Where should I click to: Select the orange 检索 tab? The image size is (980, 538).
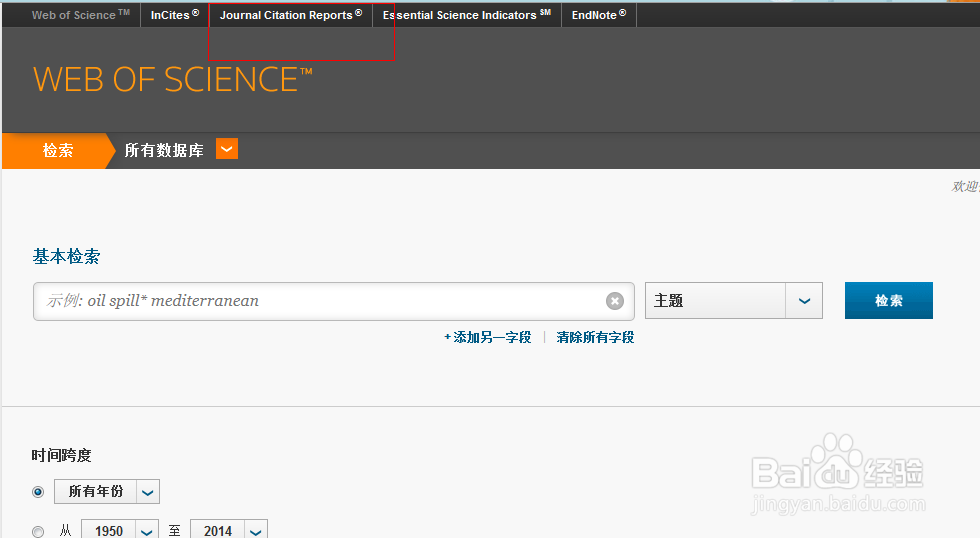click(x=58, y=151)
